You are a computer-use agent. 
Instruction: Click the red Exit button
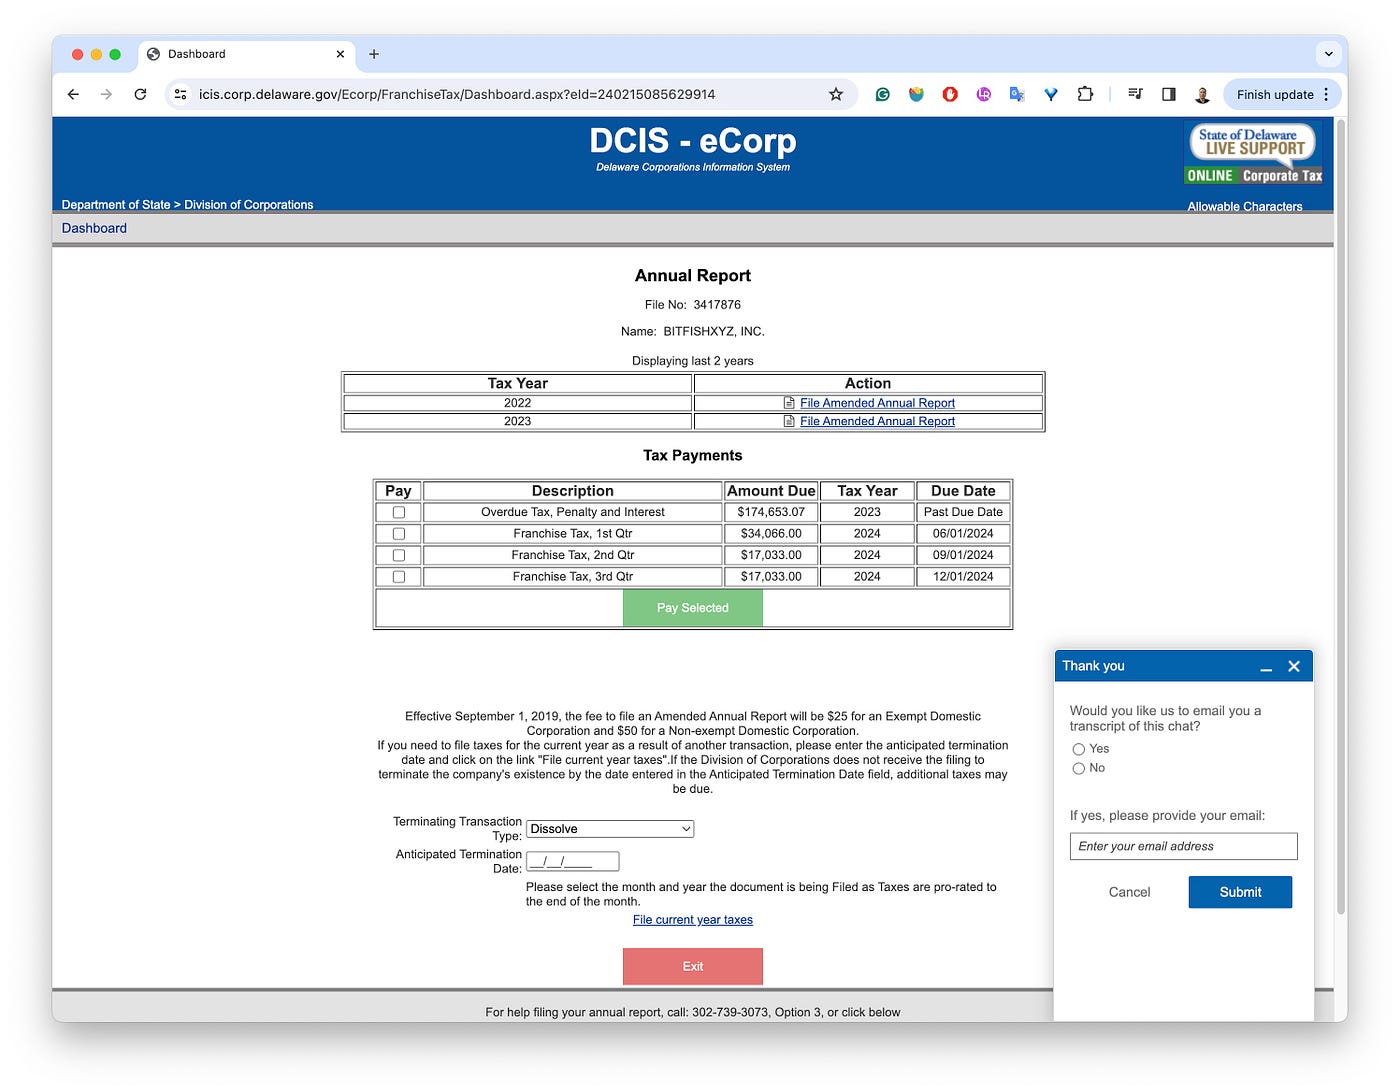tap(693, 966)
